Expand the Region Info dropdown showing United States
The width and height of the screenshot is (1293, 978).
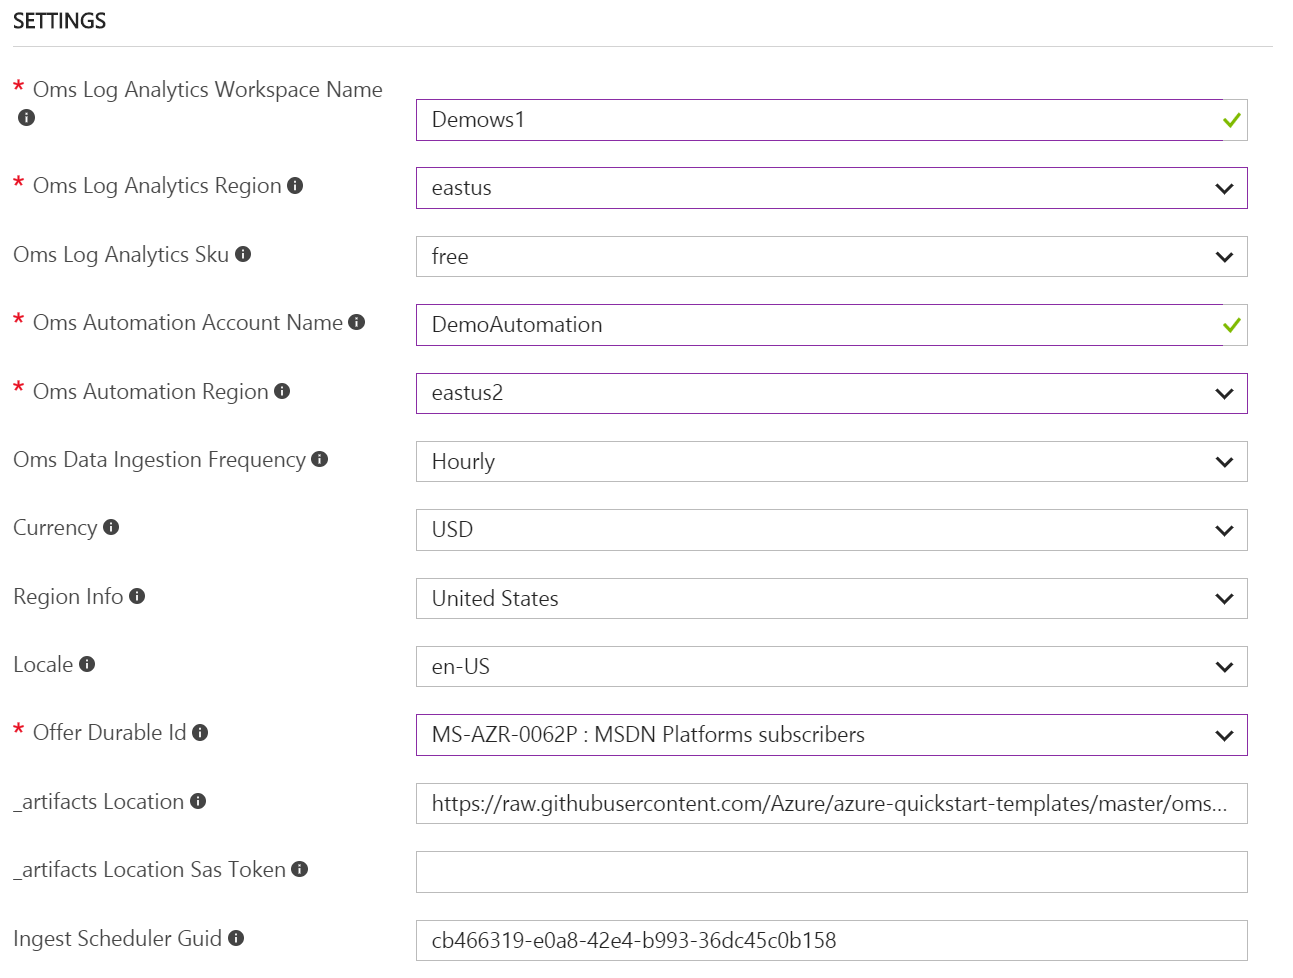pyautogui.click(x=832, y=598)
